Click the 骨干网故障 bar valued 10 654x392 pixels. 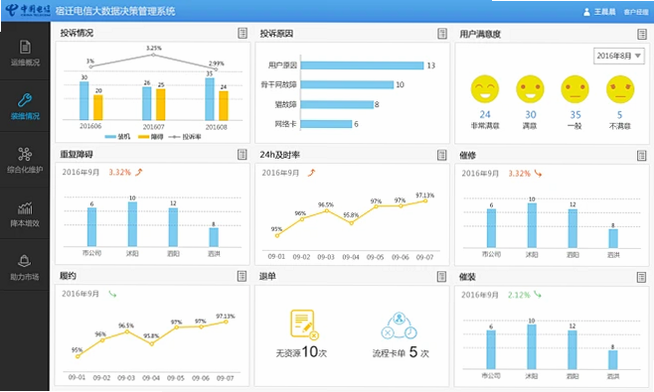coord(347,85)
